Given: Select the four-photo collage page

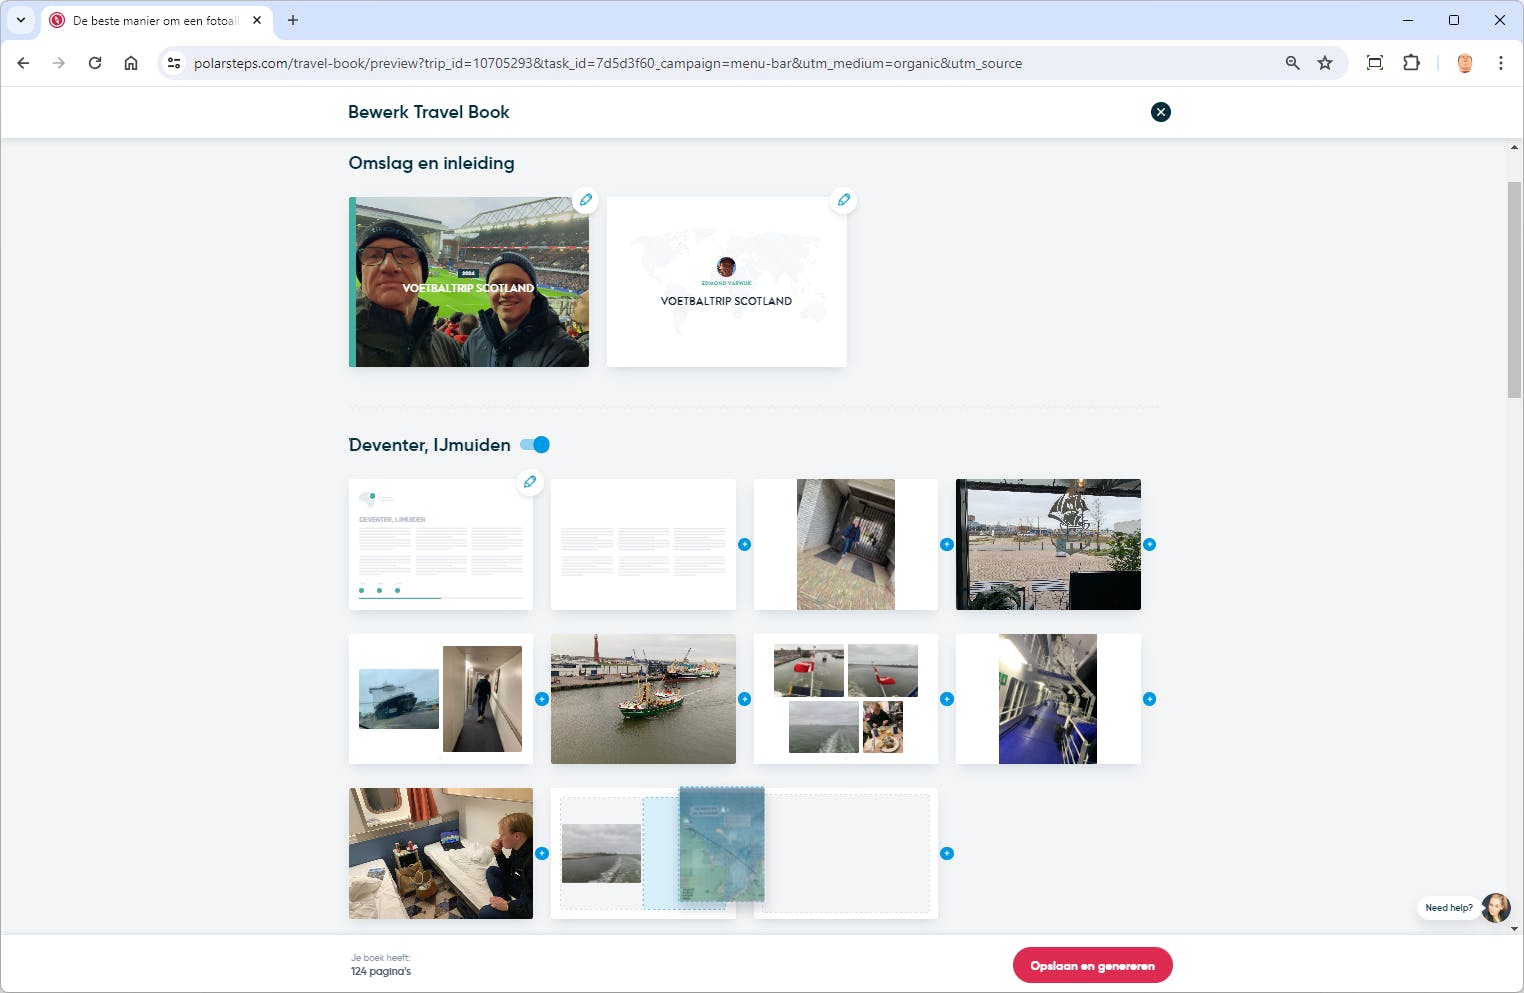Looking at the screenshot, I should 846,699.
